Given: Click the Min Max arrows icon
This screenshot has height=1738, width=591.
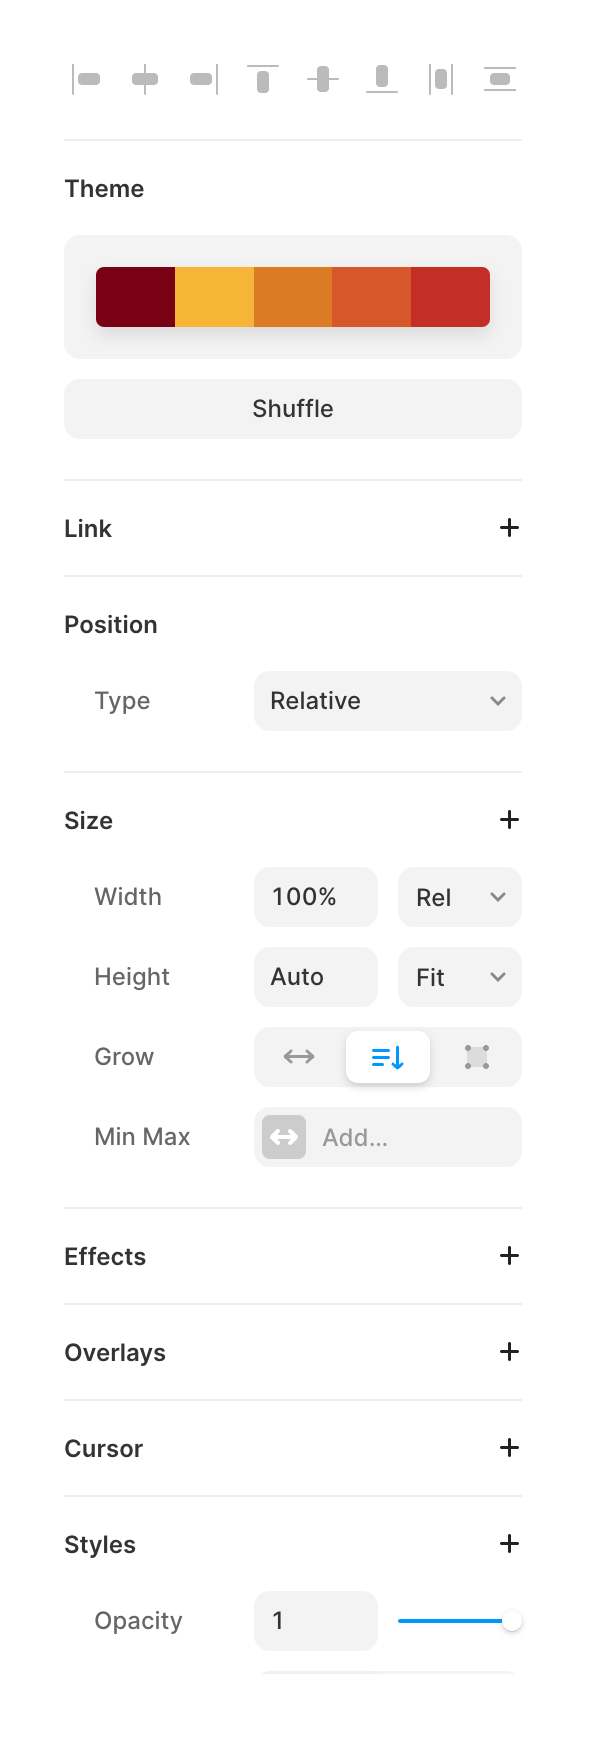Looking at the screenshot, I should pos(283,1137).
